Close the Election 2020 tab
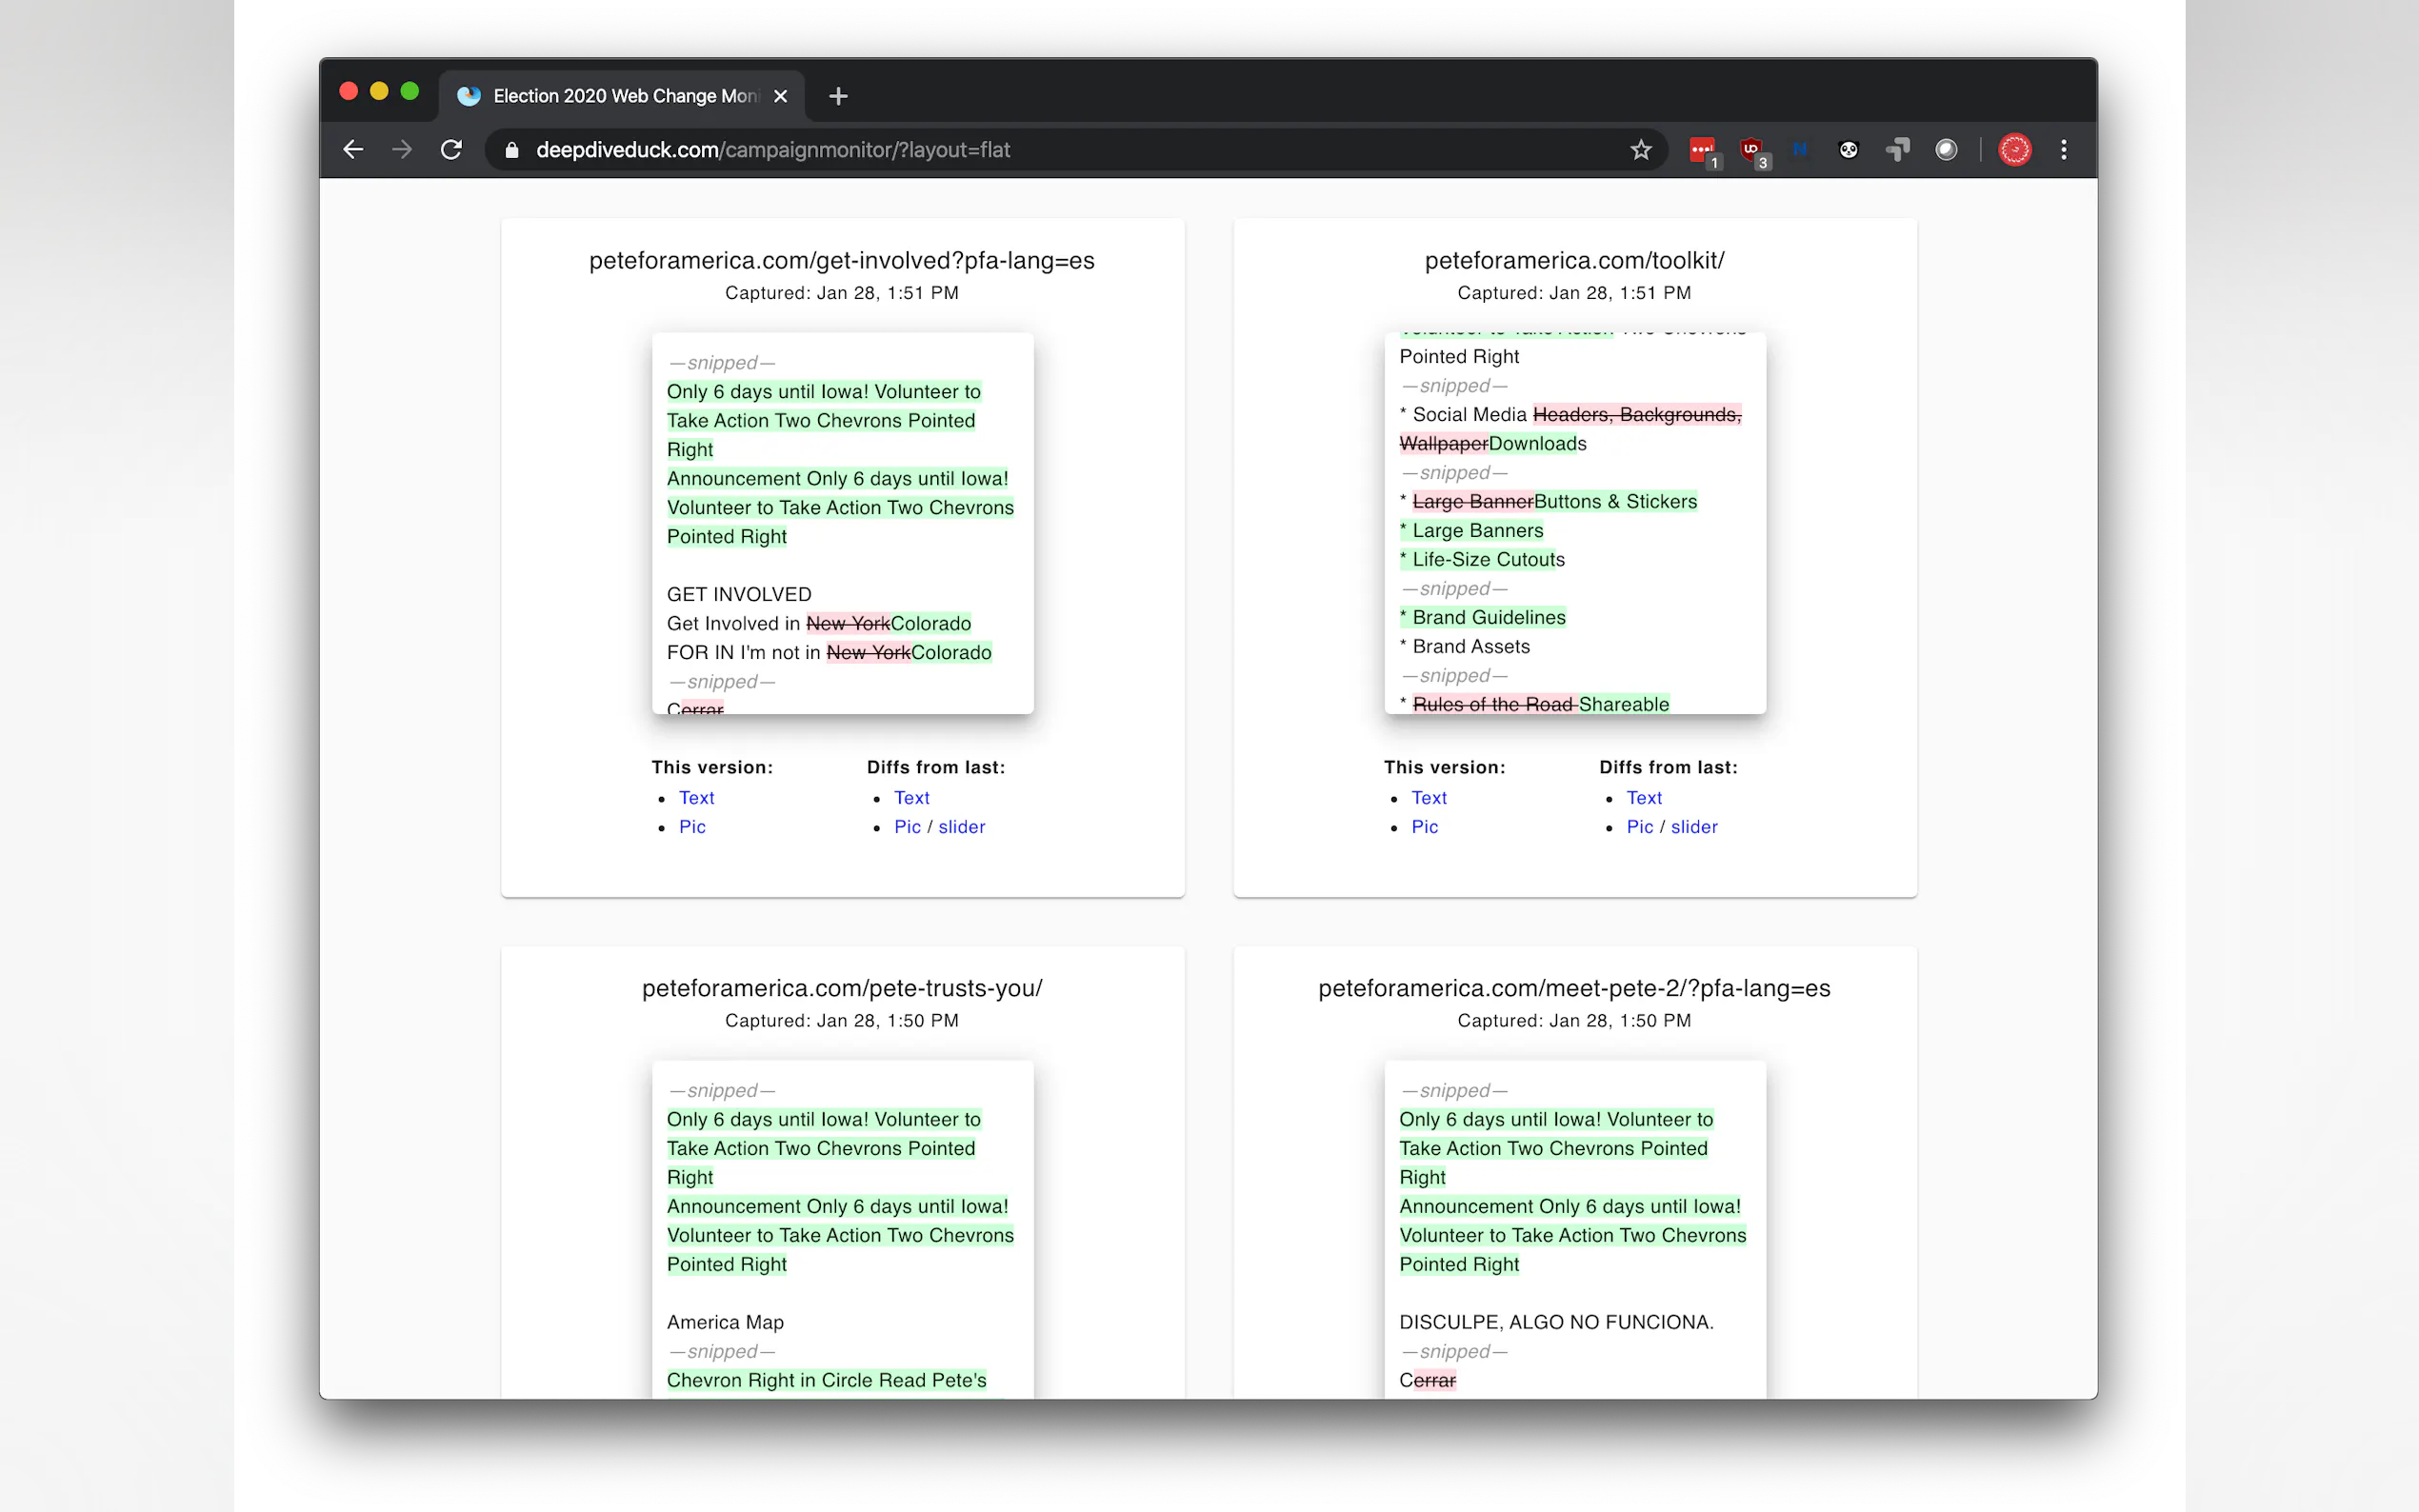This screenshot has height=1512, width=2419. click(780, 96)
